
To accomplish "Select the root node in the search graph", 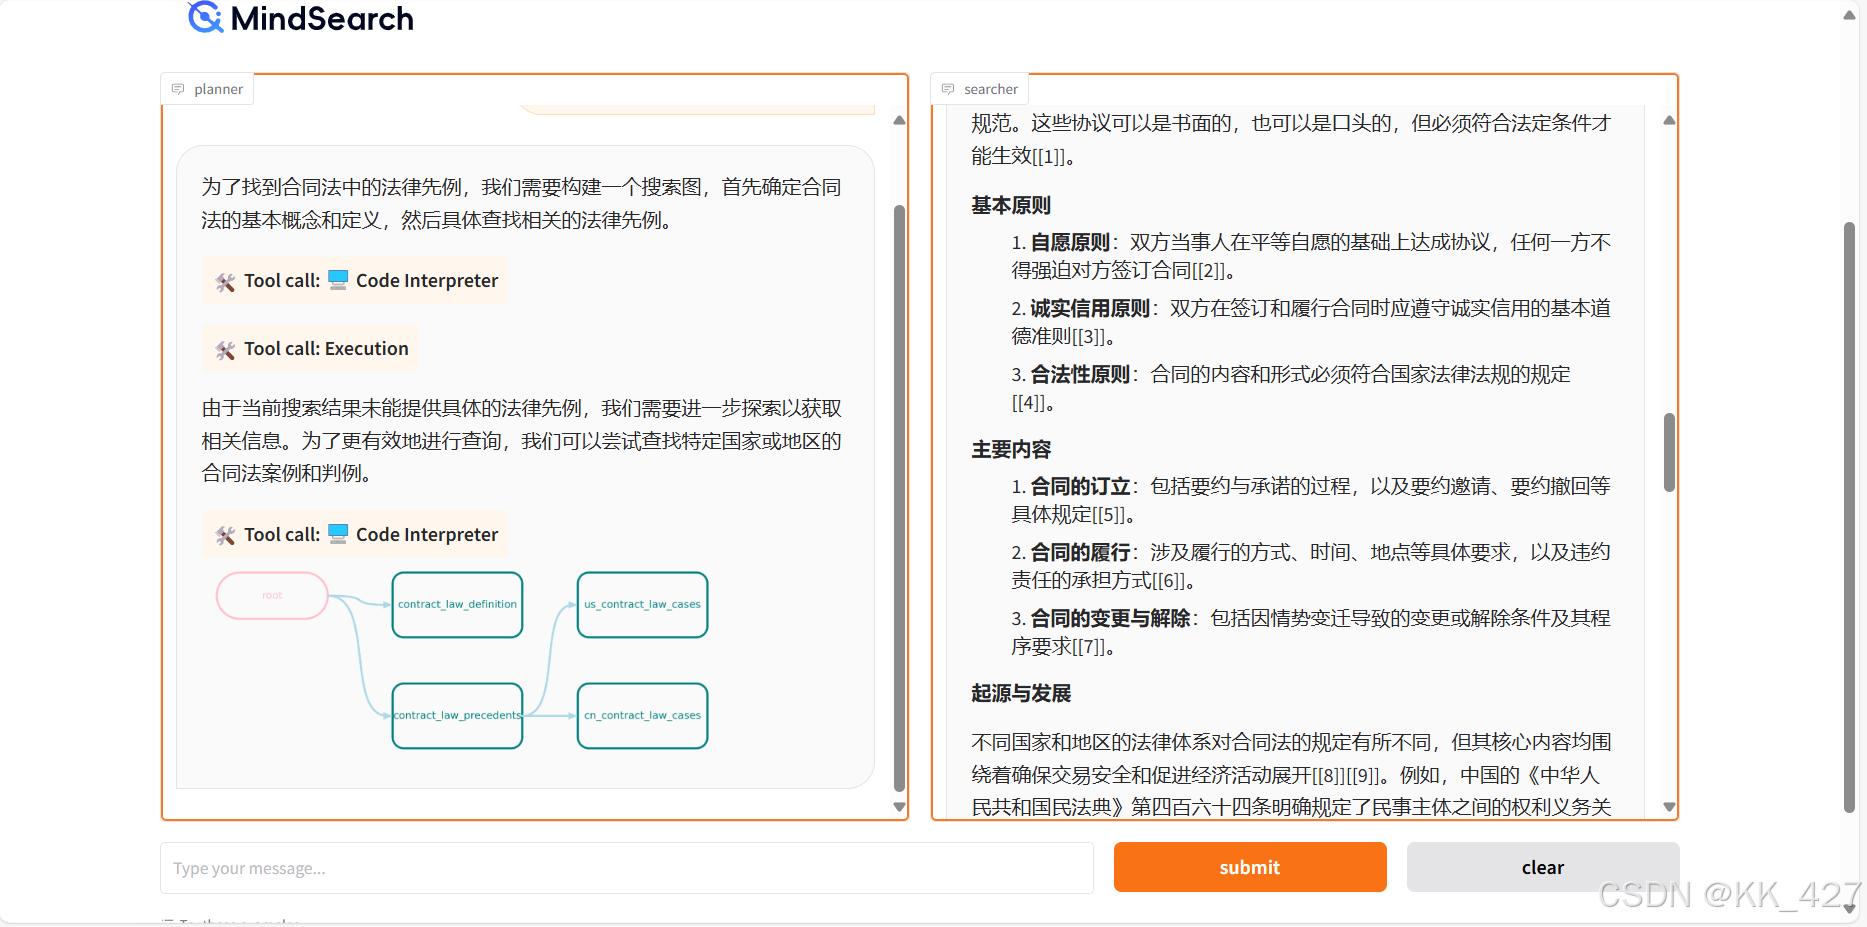I will pos(271,595).
